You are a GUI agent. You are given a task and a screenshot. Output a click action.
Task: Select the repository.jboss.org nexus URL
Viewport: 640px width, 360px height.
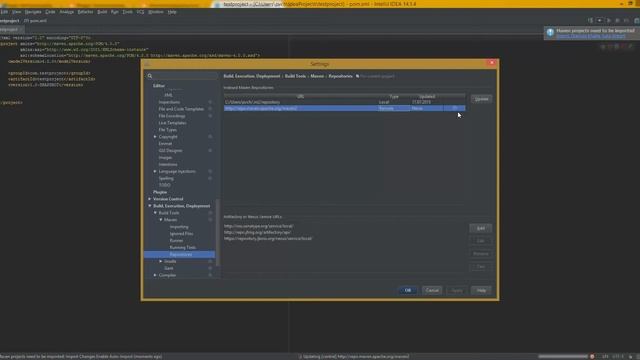tap(268, 238)
